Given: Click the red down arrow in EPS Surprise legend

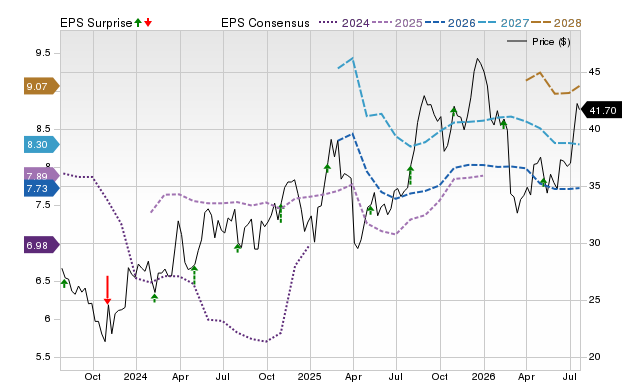Looking at the screenshot, I should 148,22.
